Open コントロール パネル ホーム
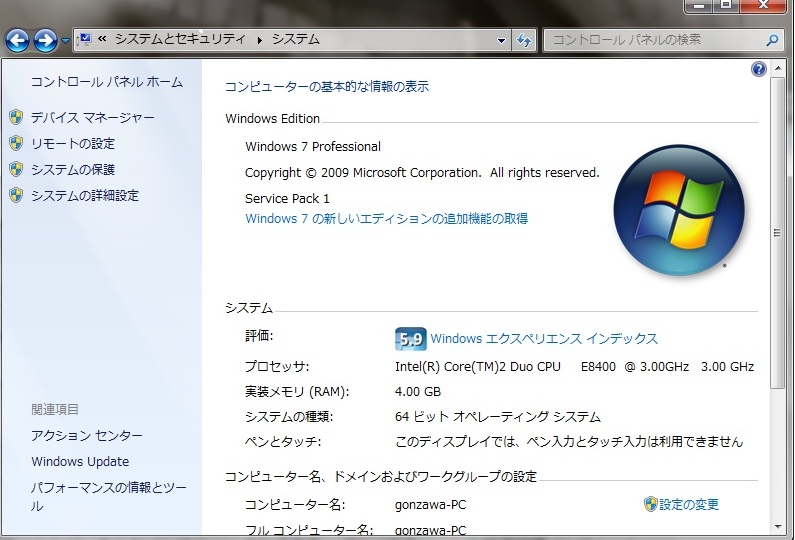 [x=106, y=82]
